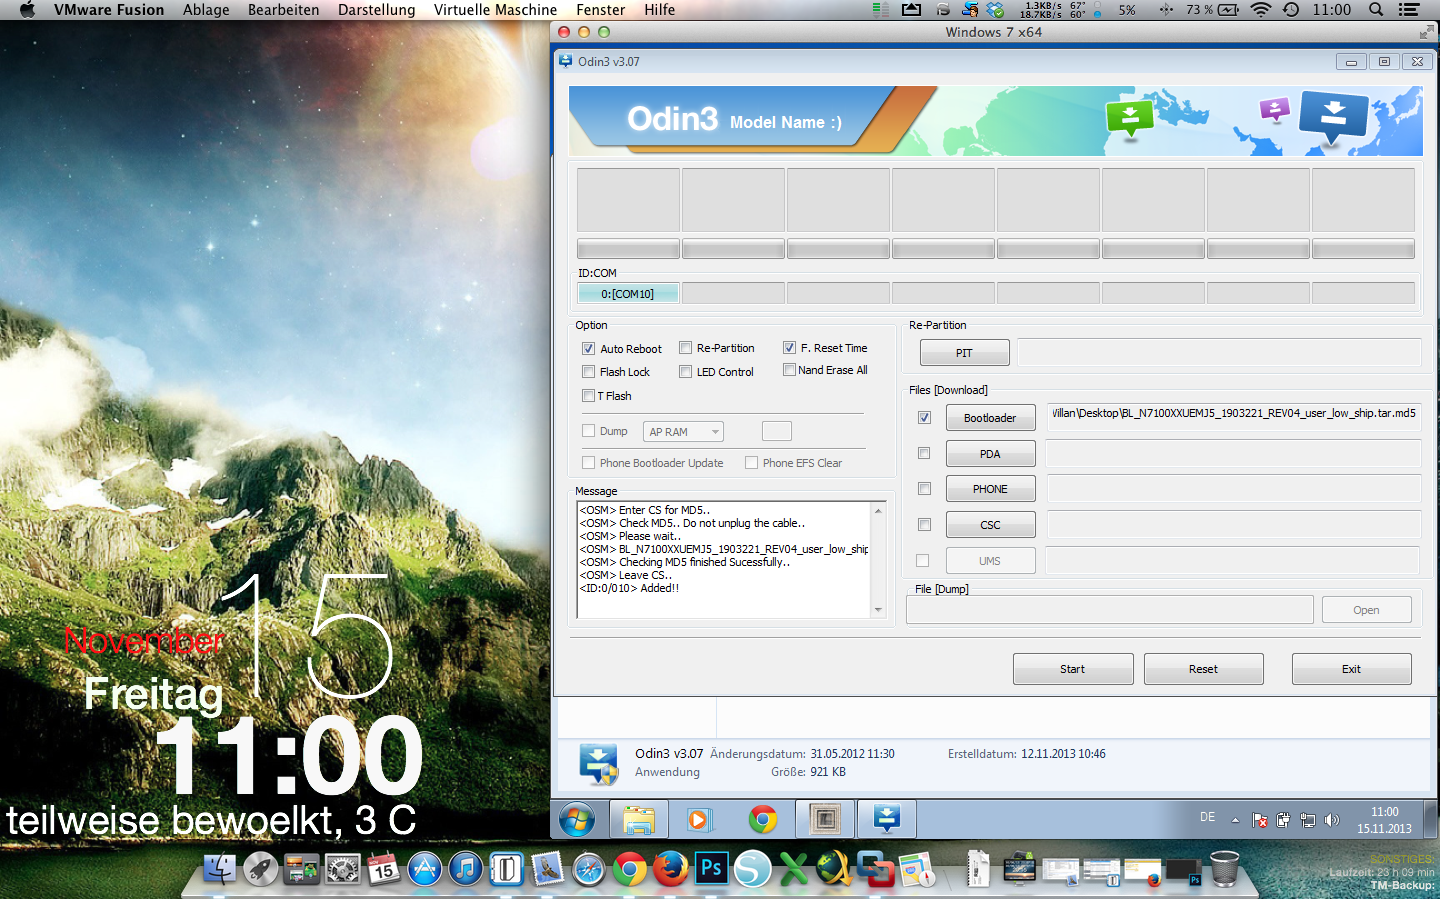Open Google Chrome in the macOS dock
The width and height of the screenshot is (1440, 899).
(x=630, y=870)
